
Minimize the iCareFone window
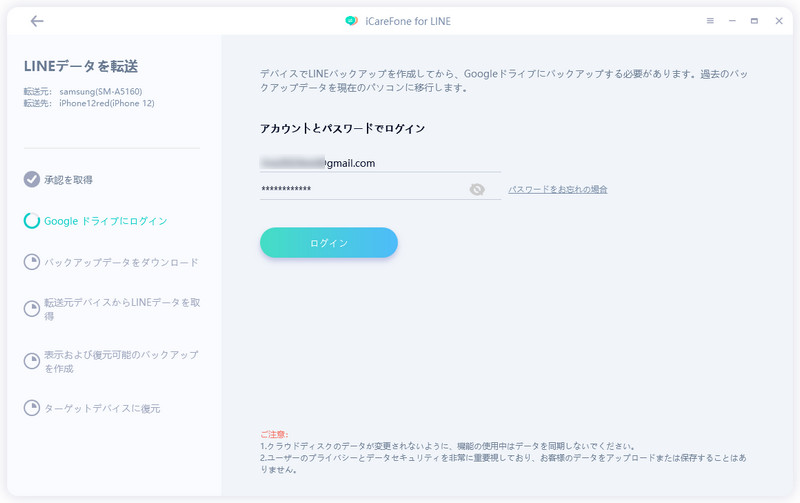click(732, 21)
